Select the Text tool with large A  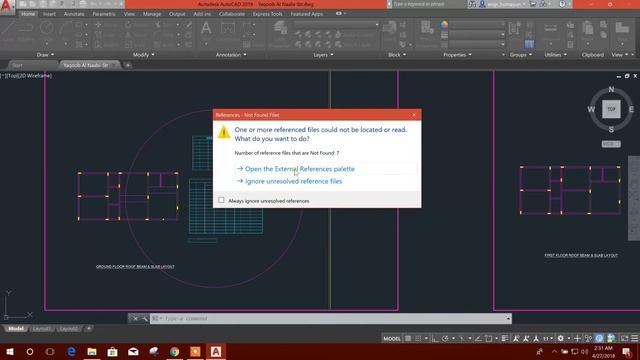pos(206,28)
